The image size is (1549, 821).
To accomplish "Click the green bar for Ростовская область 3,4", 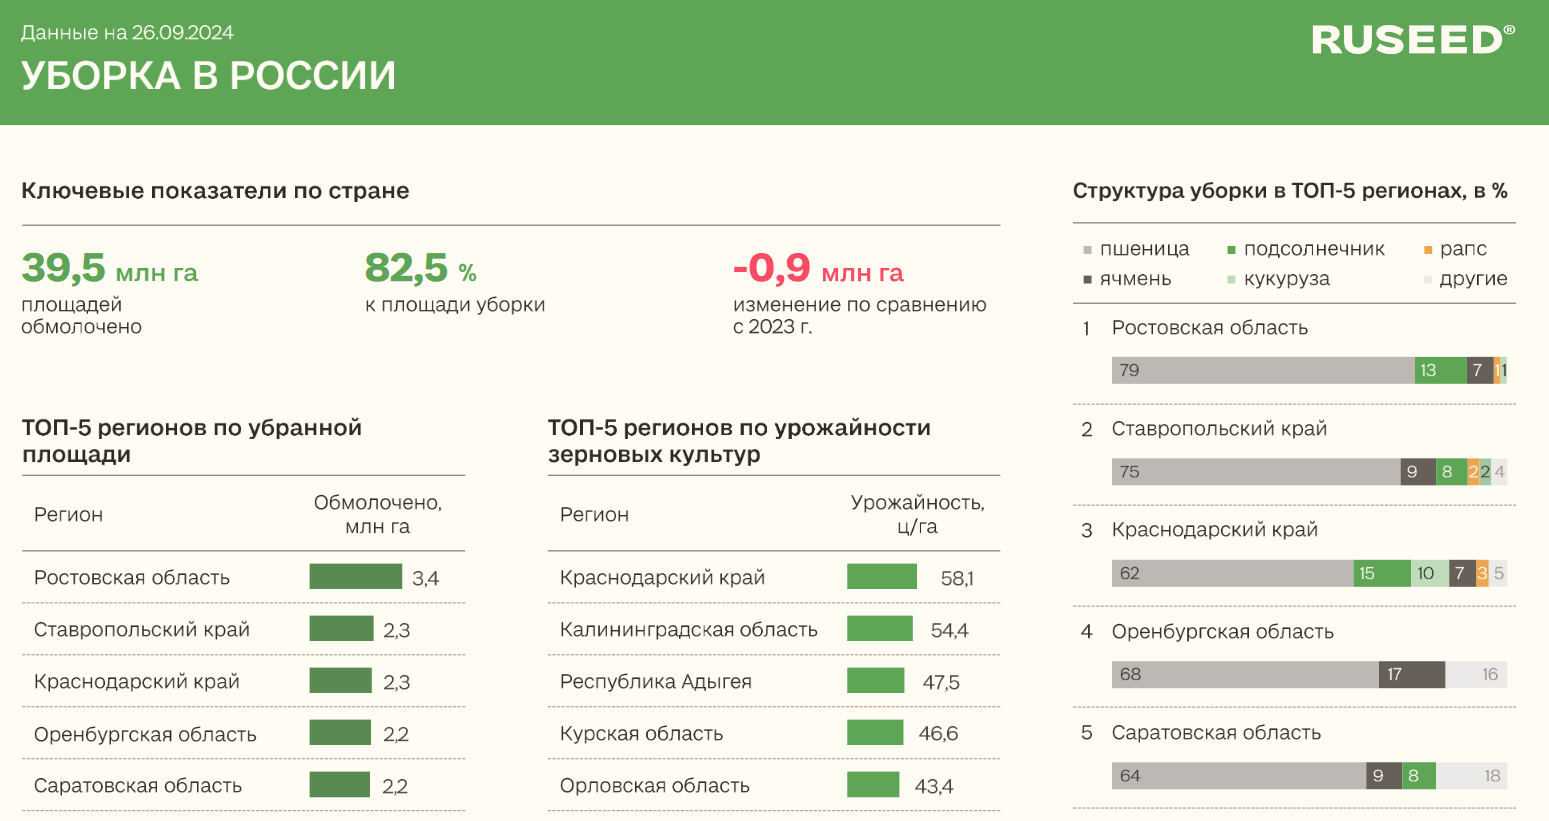I will (x=355, y=577).
